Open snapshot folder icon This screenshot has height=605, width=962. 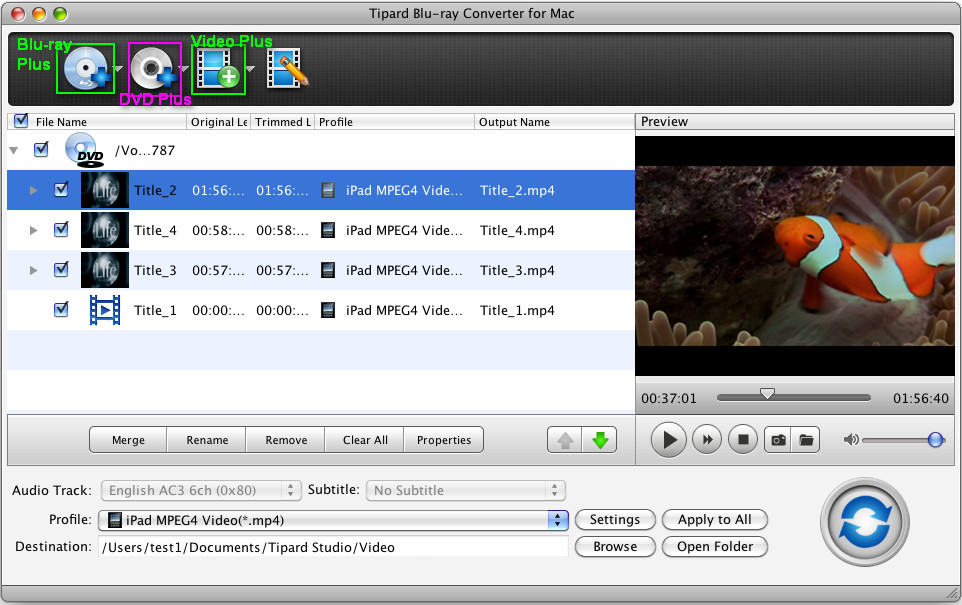806,440
